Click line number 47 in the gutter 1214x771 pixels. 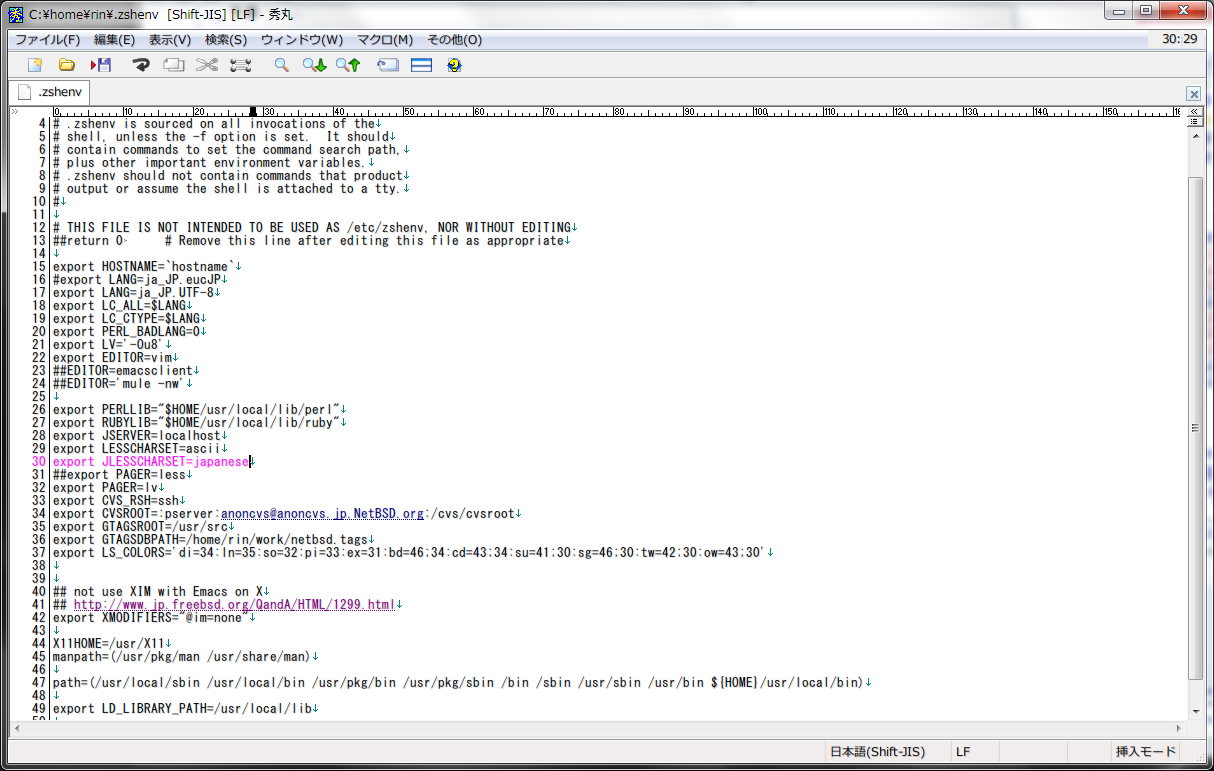tap(39, 682)
